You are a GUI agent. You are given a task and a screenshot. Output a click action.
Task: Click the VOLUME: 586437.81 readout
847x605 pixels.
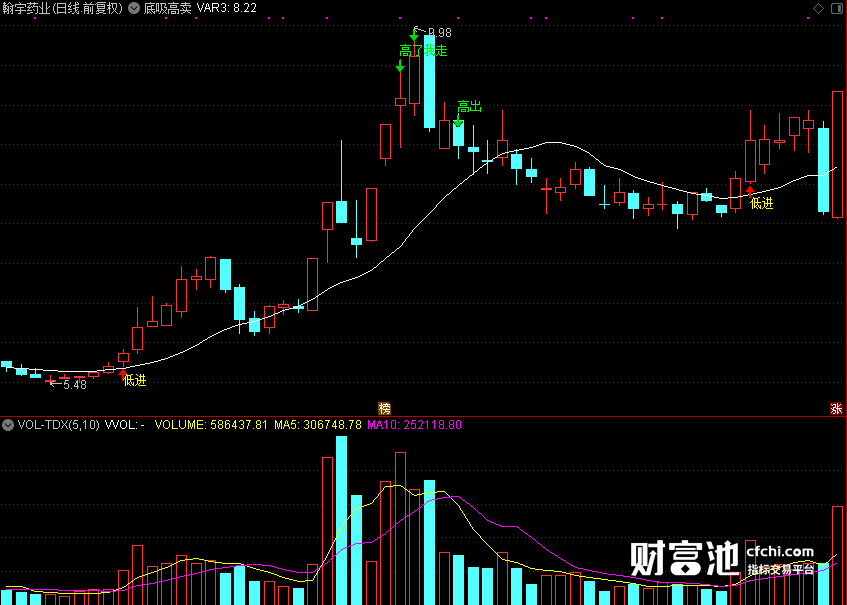[211, 425]
